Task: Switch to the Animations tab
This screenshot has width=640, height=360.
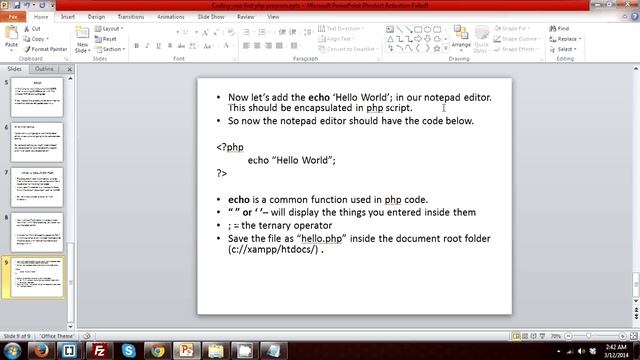Action: pos(171,17)
